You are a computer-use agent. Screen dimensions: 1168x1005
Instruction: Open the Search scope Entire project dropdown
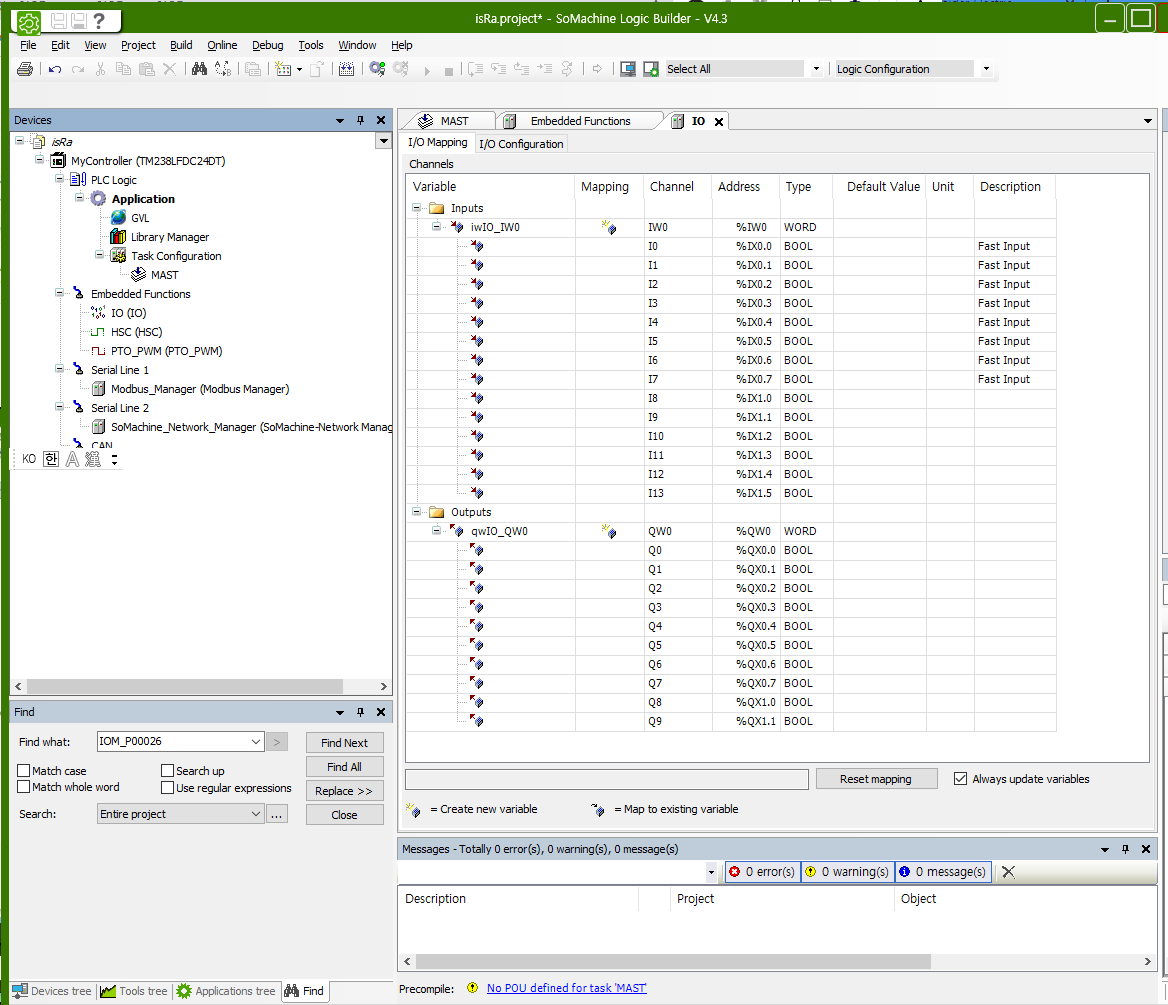pyautogui.click(x=256, y=814)
